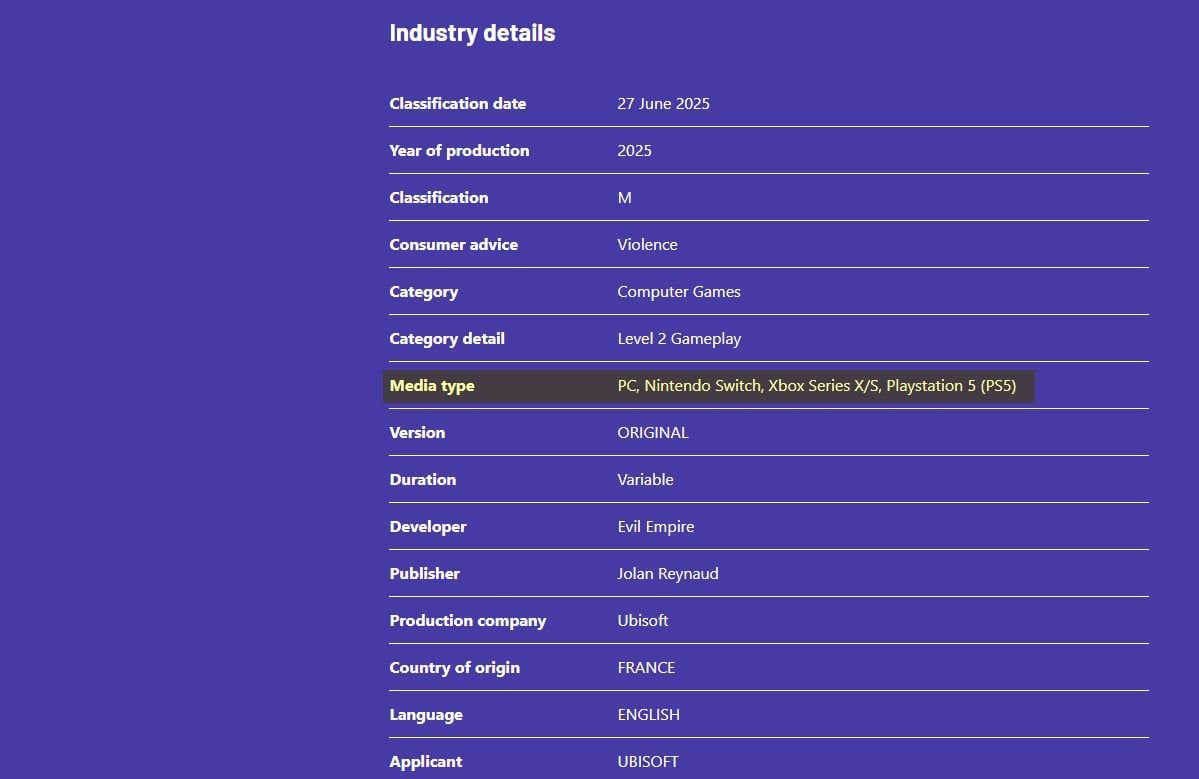Click the Year of production value 2025
Image resolution: width=1199 pixels, height=779 pixels.
634,151
